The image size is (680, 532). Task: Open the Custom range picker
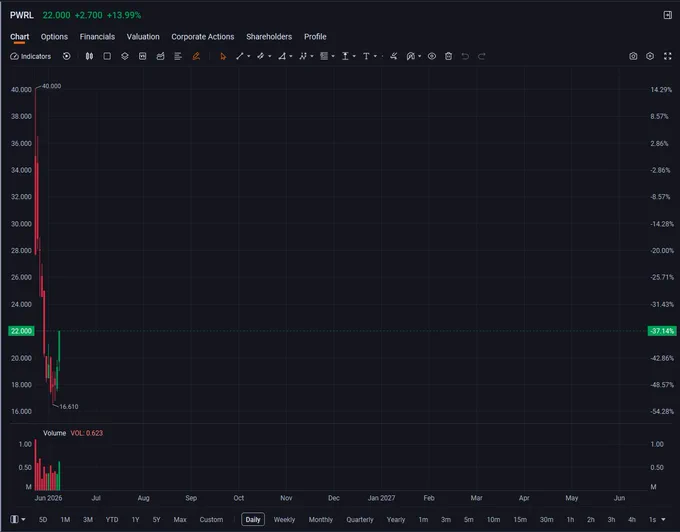[211, 519]
